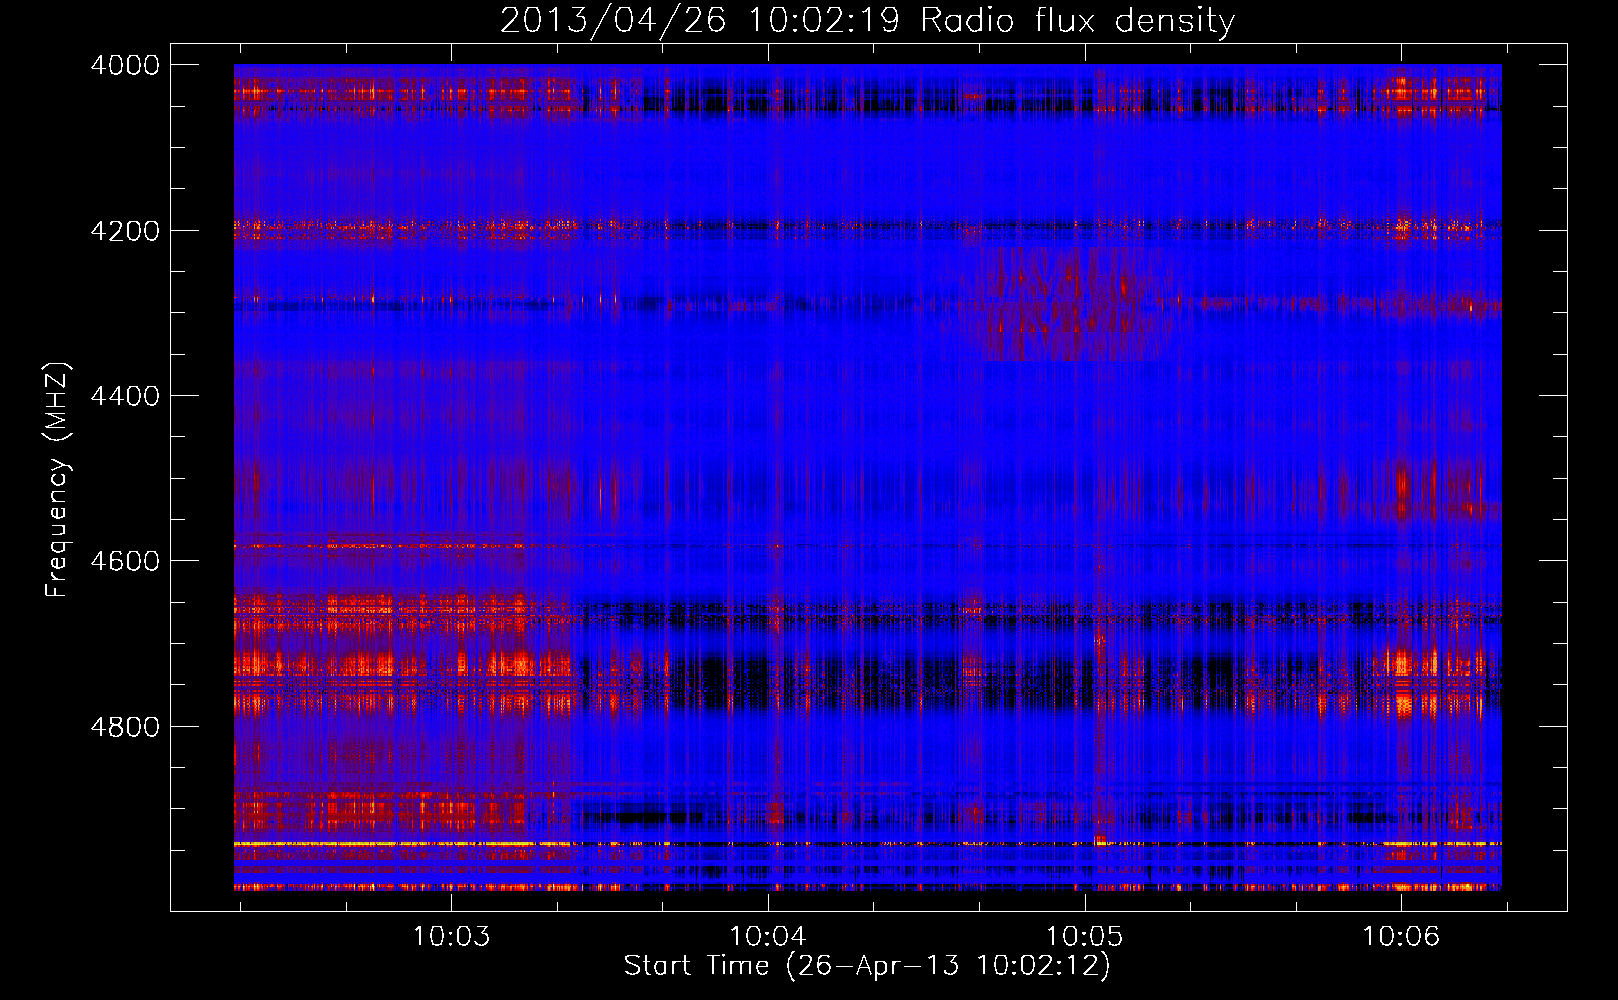Image resolution: width=1618 pixels, height=1000 pixels.
Task: Click the yellow emission line near the bottom left of the spectrogram
Action: point(402,844)
